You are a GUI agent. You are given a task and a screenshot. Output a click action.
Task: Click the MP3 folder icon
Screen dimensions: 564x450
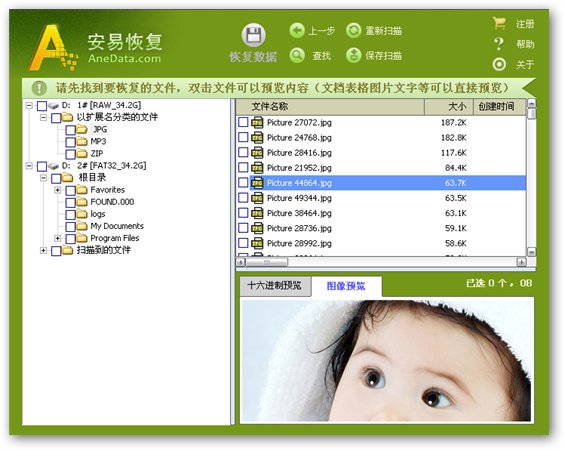(82, 141)
